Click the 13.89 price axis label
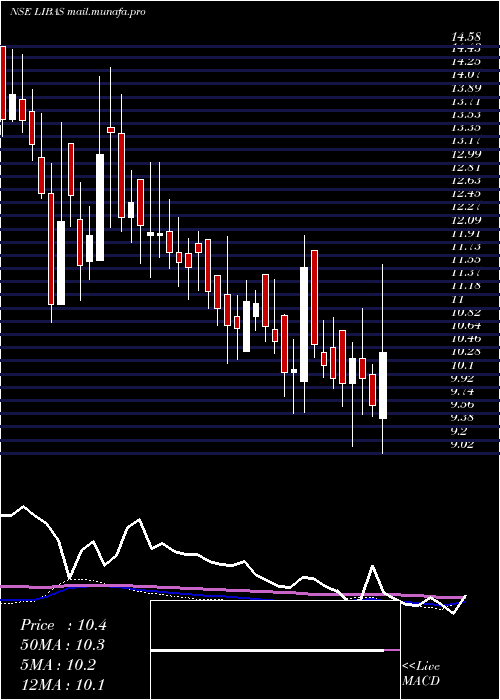The image size is (500, 700). click(x=466, y=89)
